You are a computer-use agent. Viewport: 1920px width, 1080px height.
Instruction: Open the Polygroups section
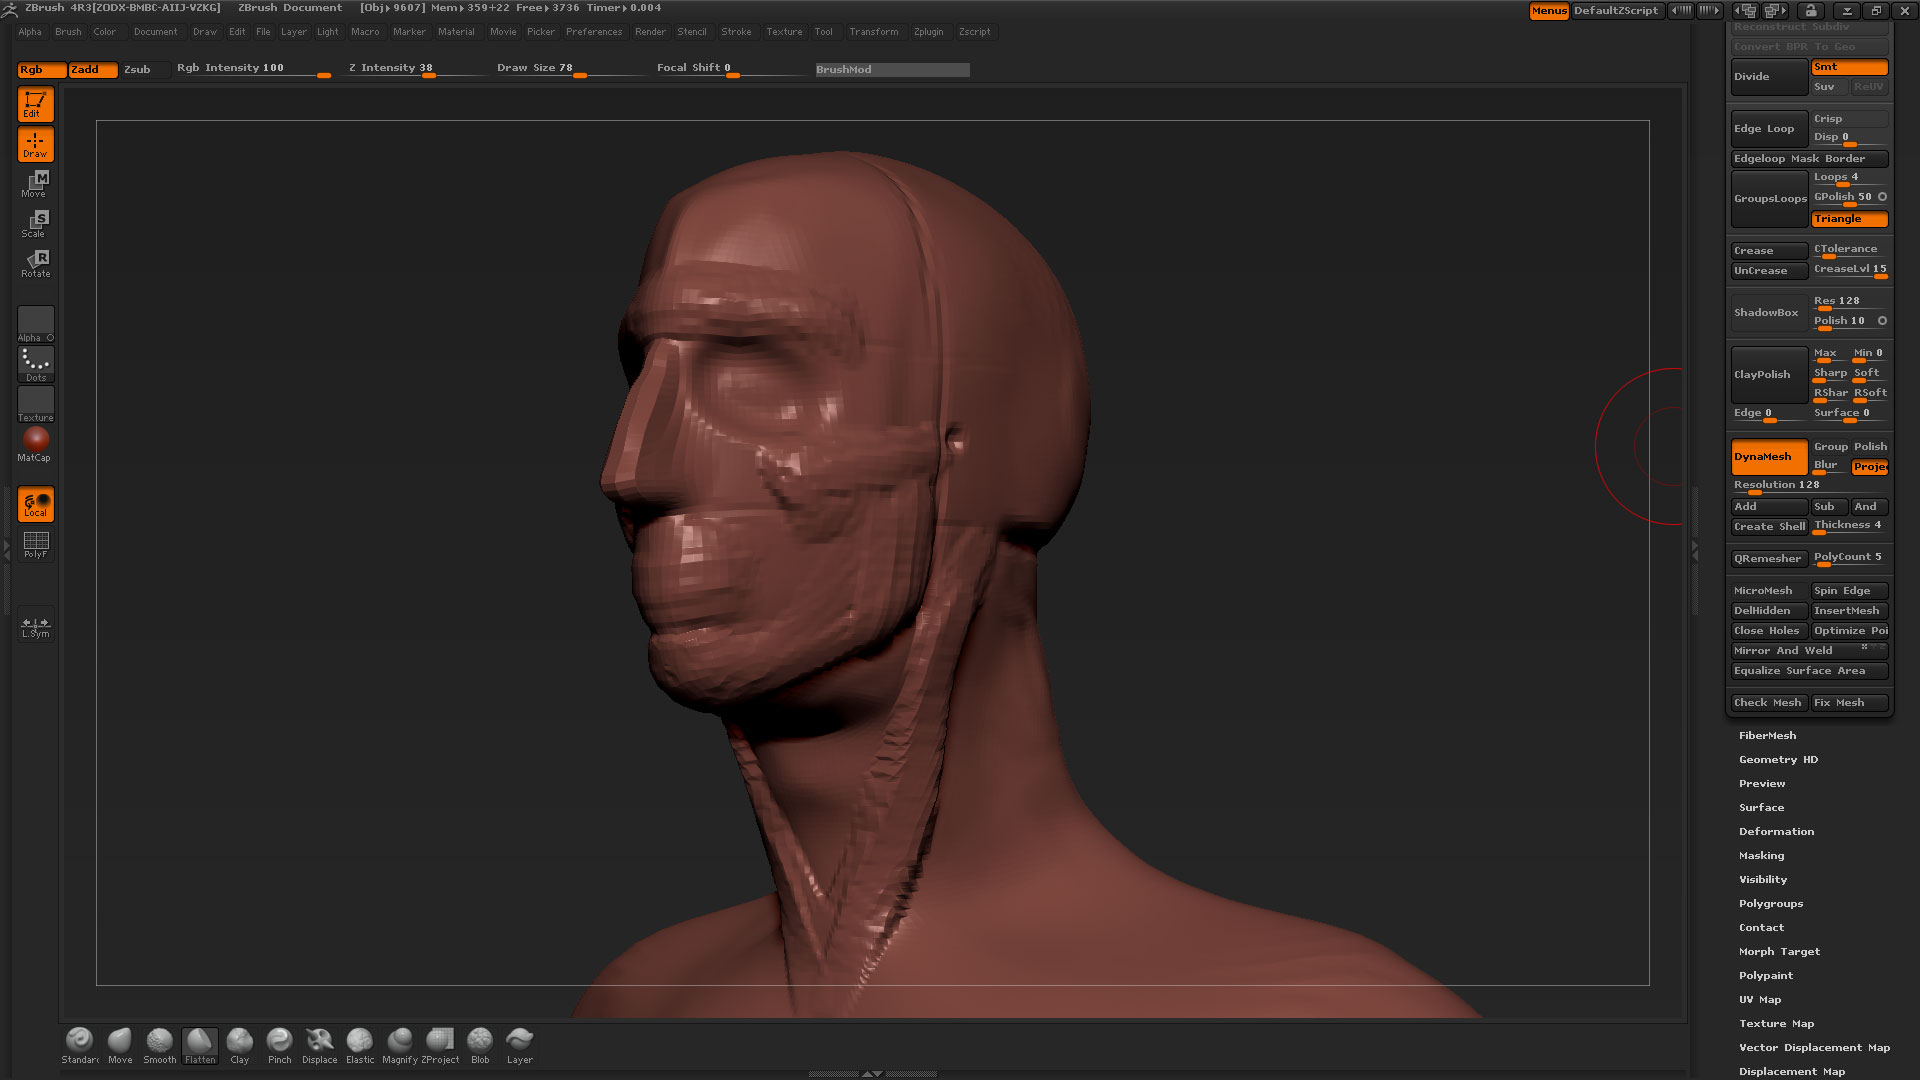(x=1770, y=904)
